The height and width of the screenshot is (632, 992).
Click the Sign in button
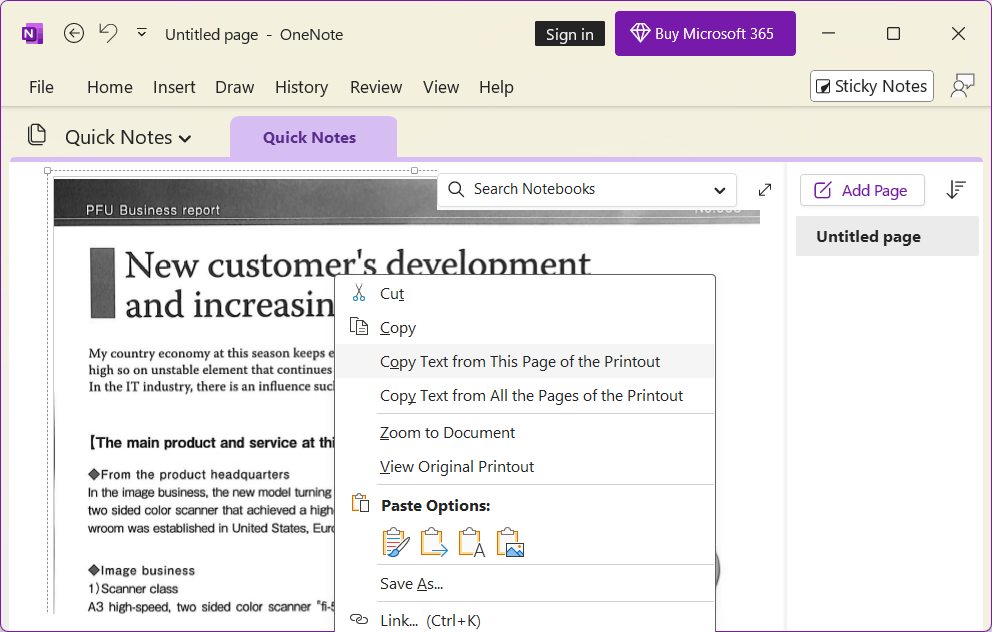569,34
